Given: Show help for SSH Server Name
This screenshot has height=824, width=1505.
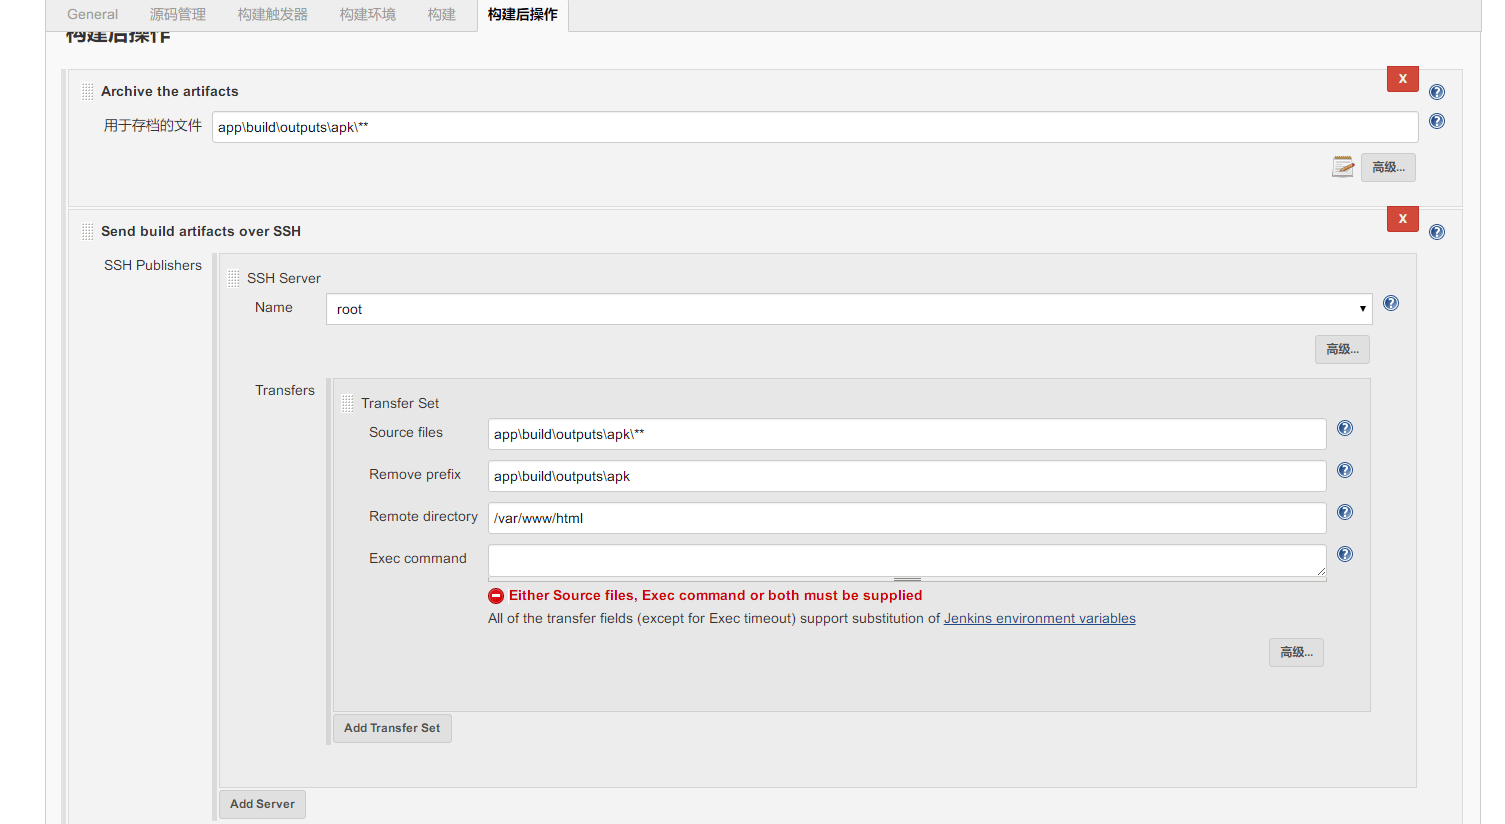Looking at the screenshot, I should [1391, 303].
